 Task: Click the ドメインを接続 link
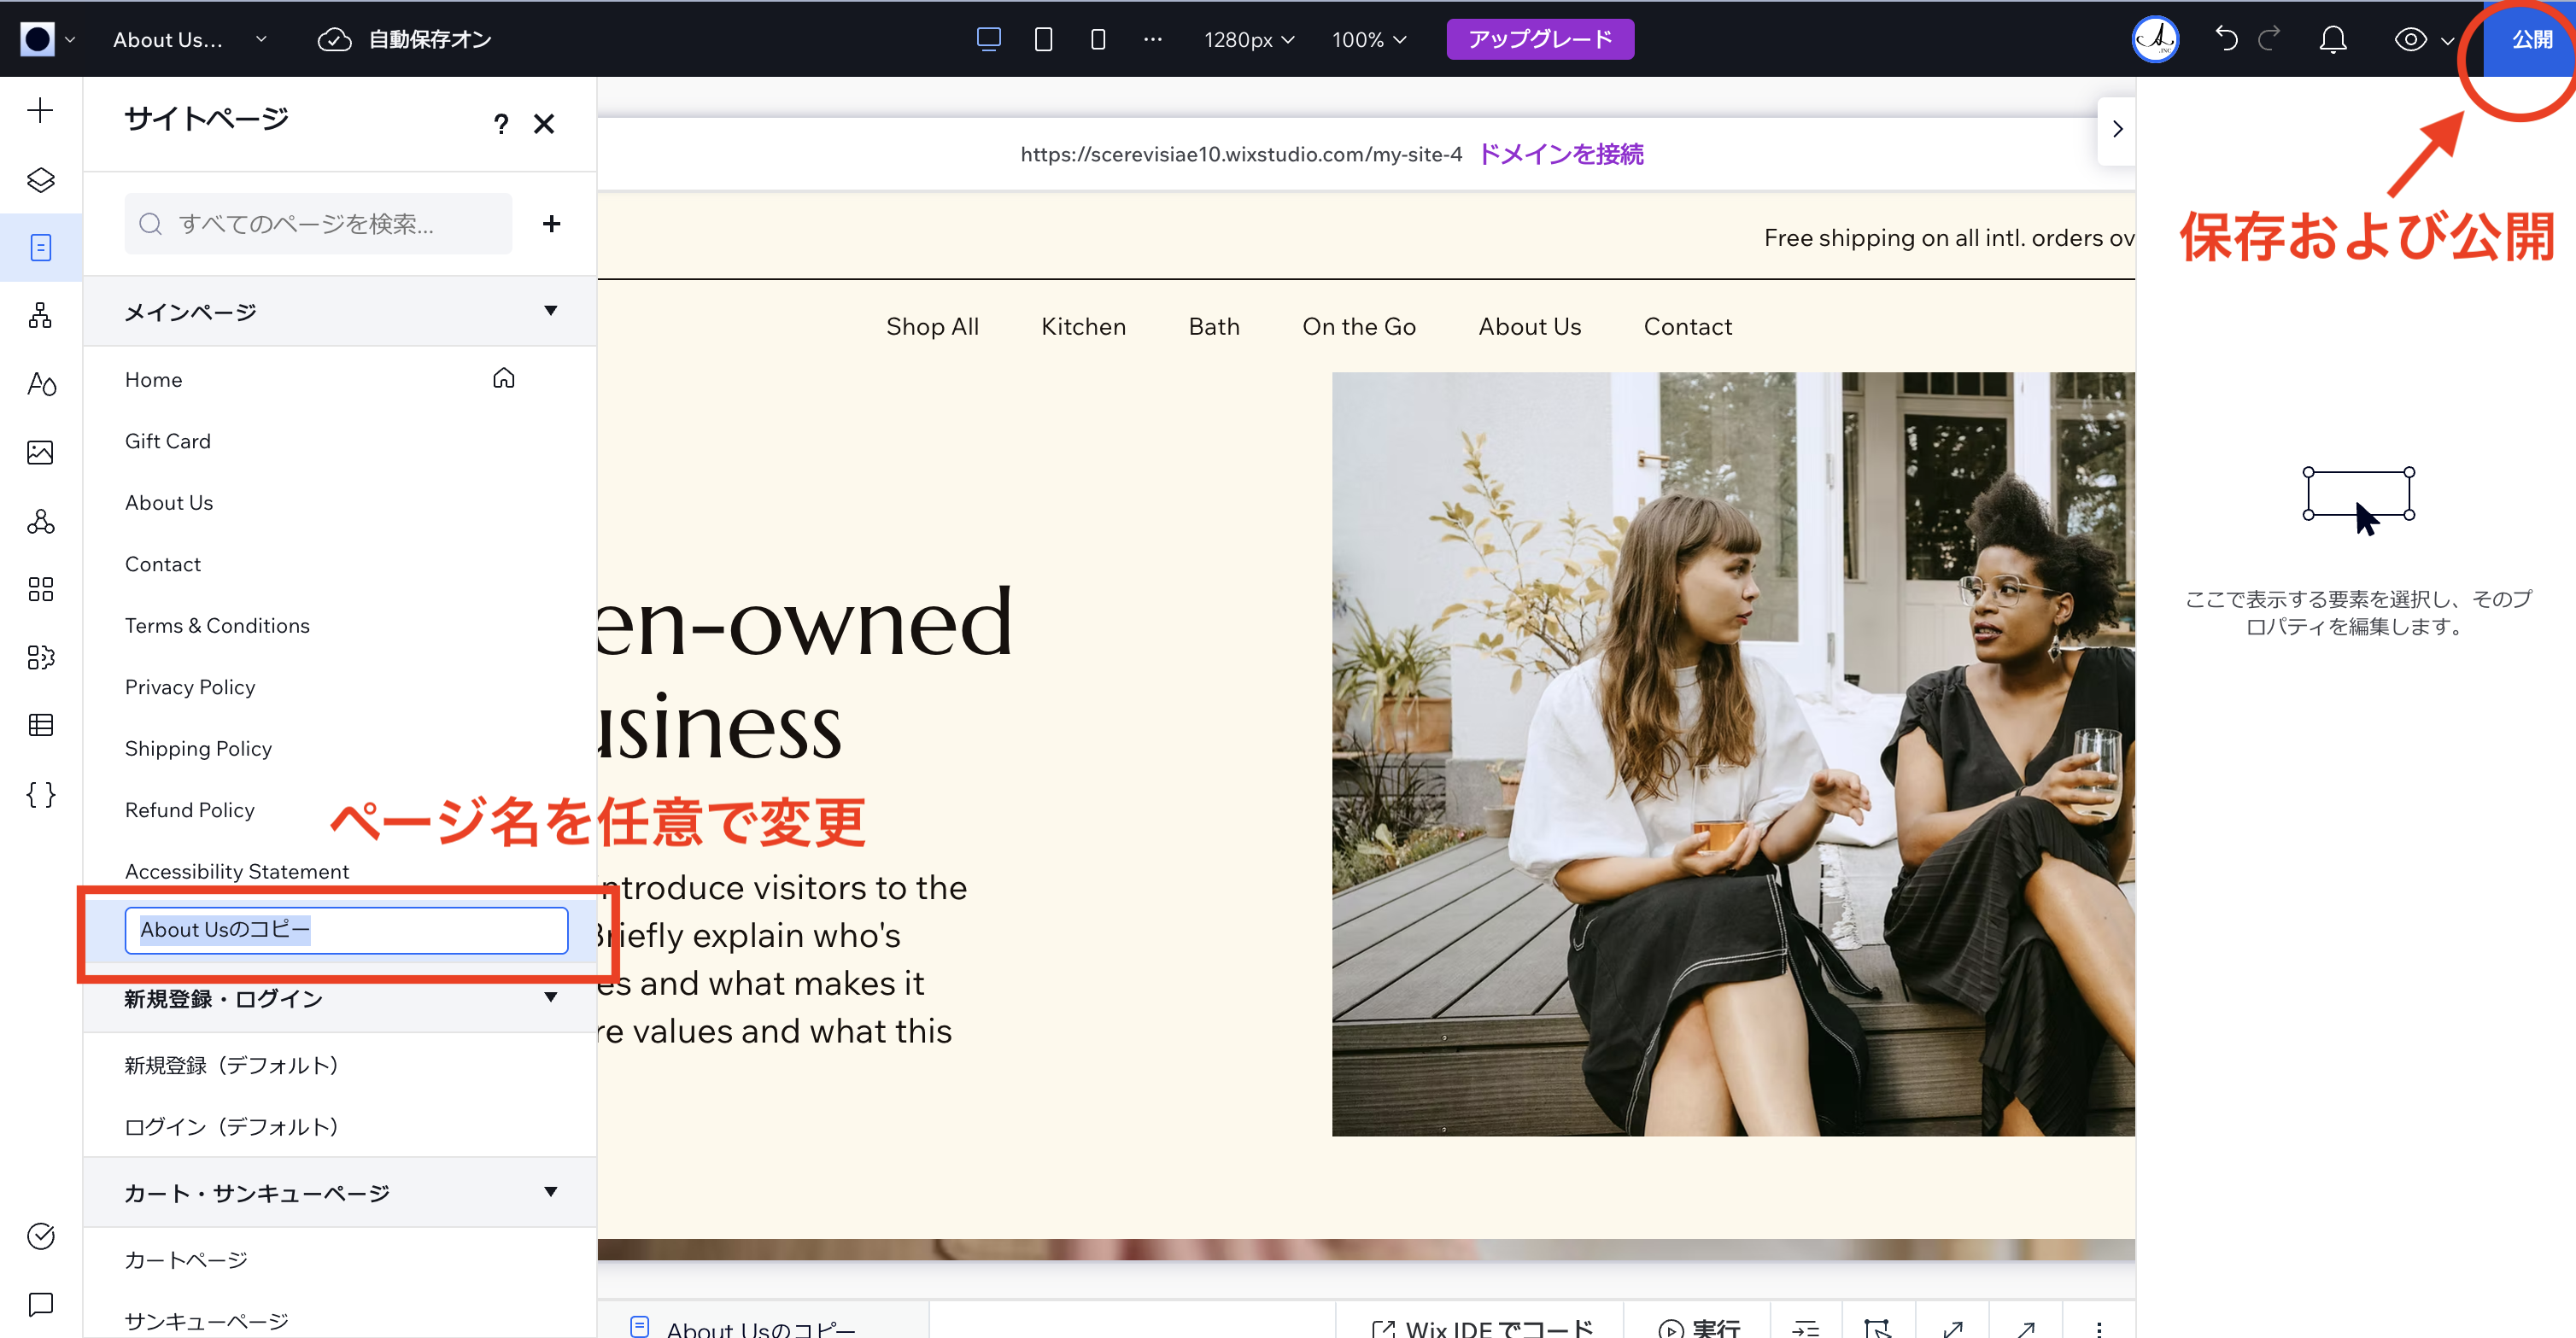click(x=1560, y=154)
